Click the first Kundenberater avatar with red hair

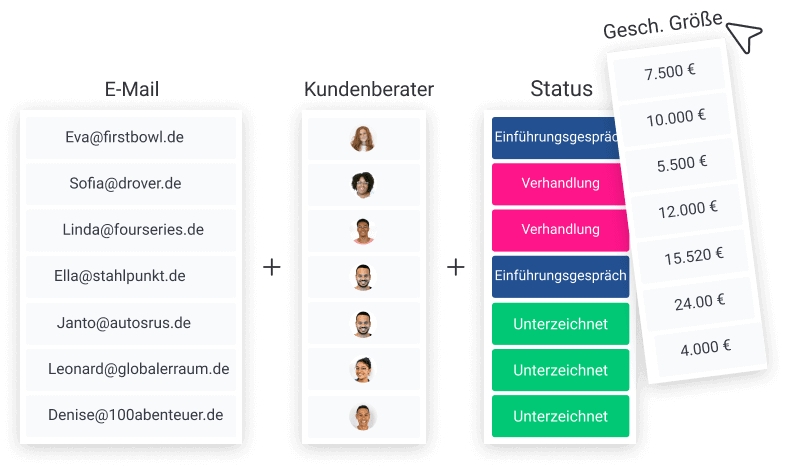coord(363,139)
